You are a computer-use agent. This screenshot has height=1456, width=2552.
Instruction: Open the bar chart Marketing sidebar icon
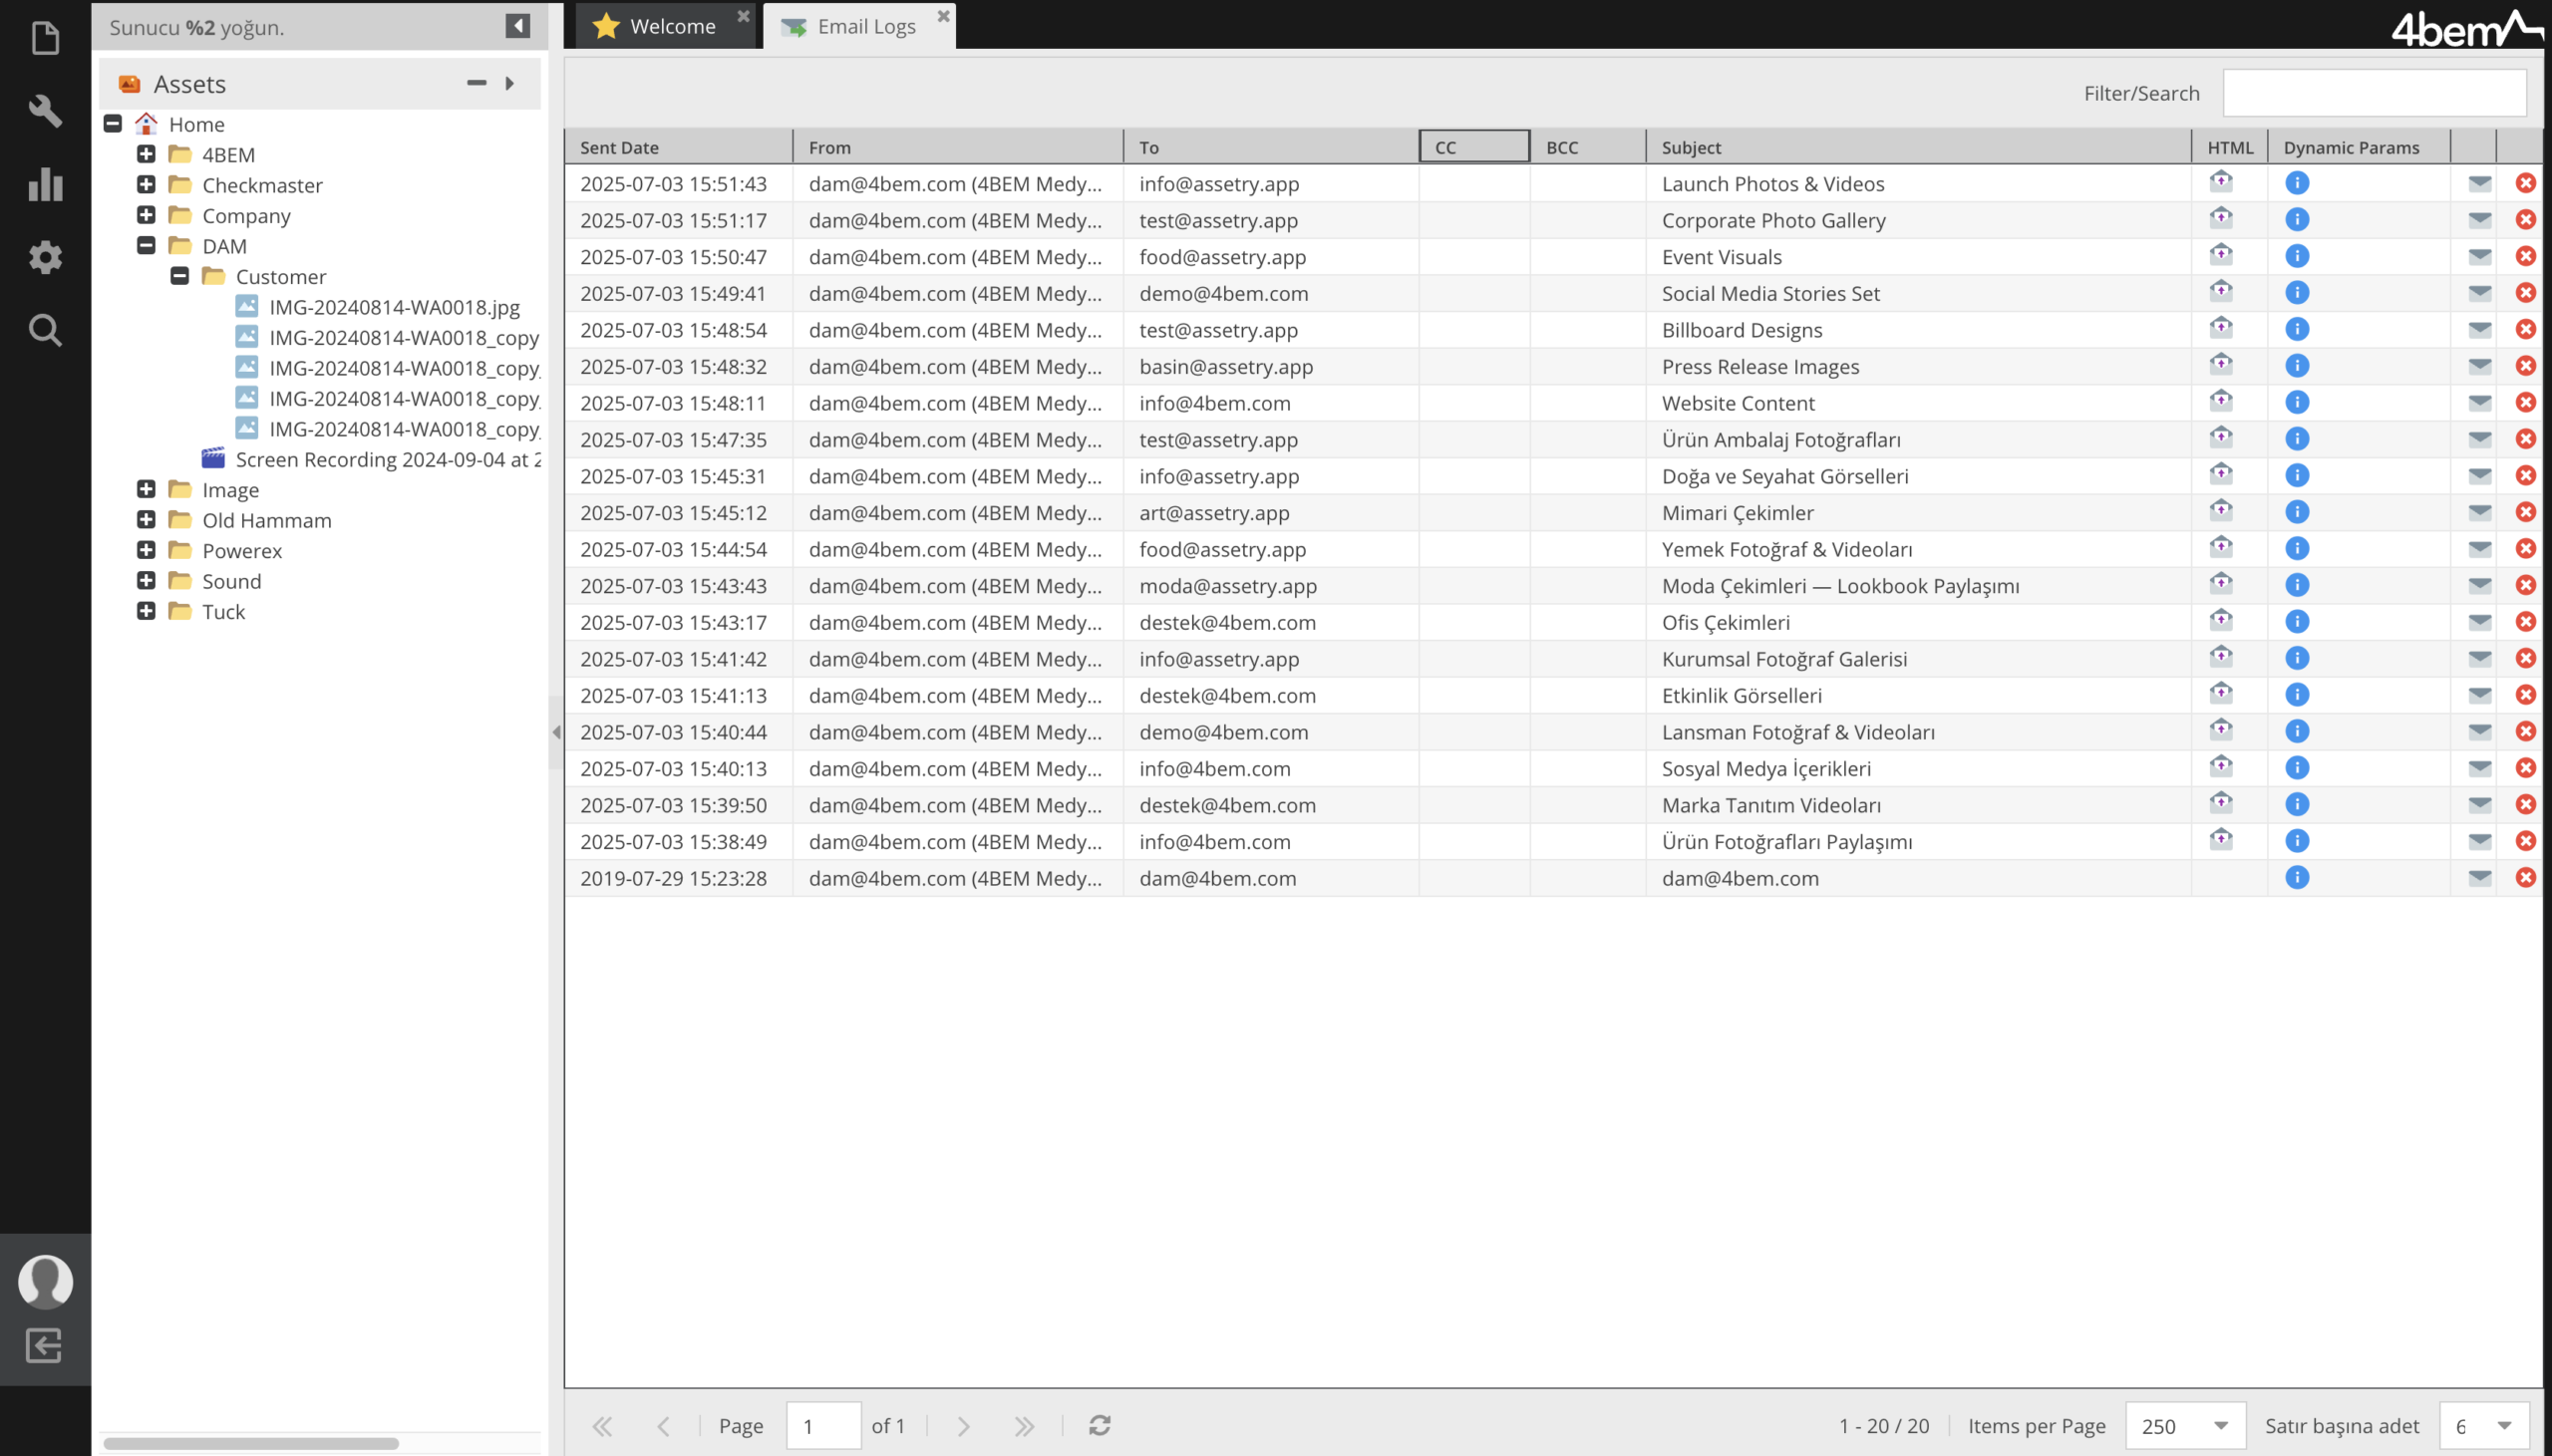pos(45,184)
